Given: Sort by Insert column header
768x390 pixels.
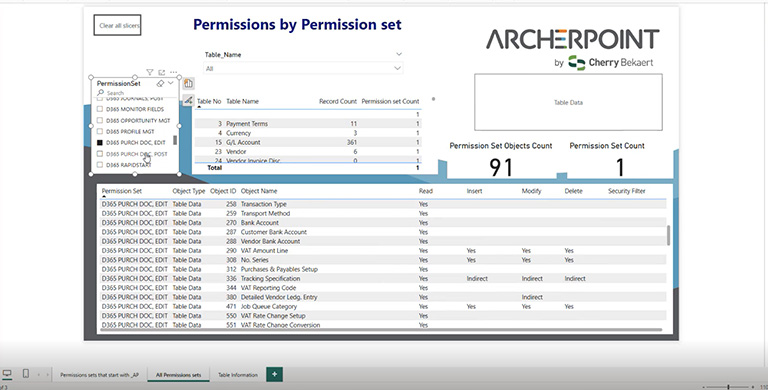Looking at the screenshot, I should point(474,191).
